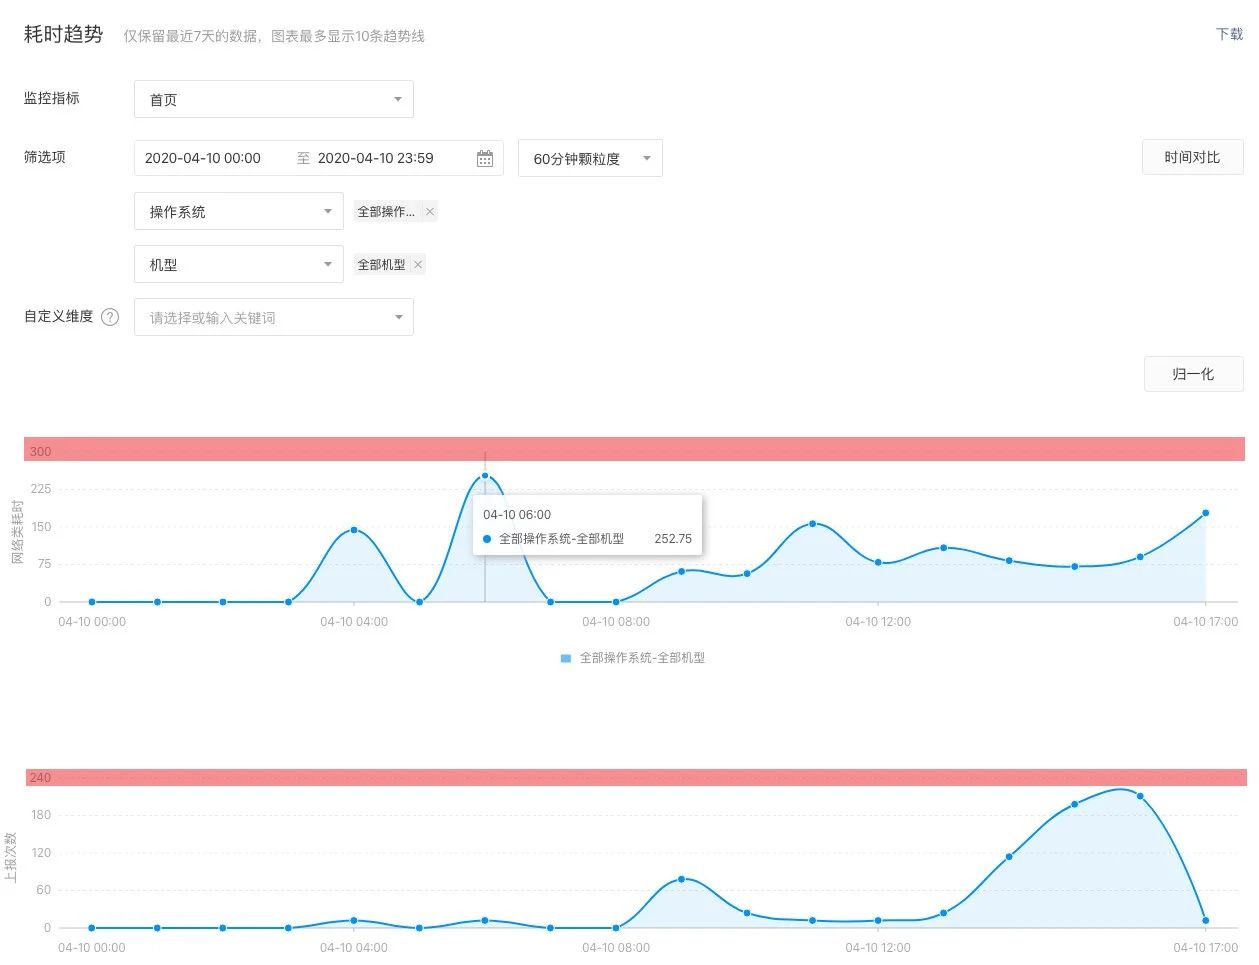The width and height of the screenshot is (1259, 965).
Task: Open the 60分钟颗粒度 granularity dropdown
Action: [x=590, y=158]
